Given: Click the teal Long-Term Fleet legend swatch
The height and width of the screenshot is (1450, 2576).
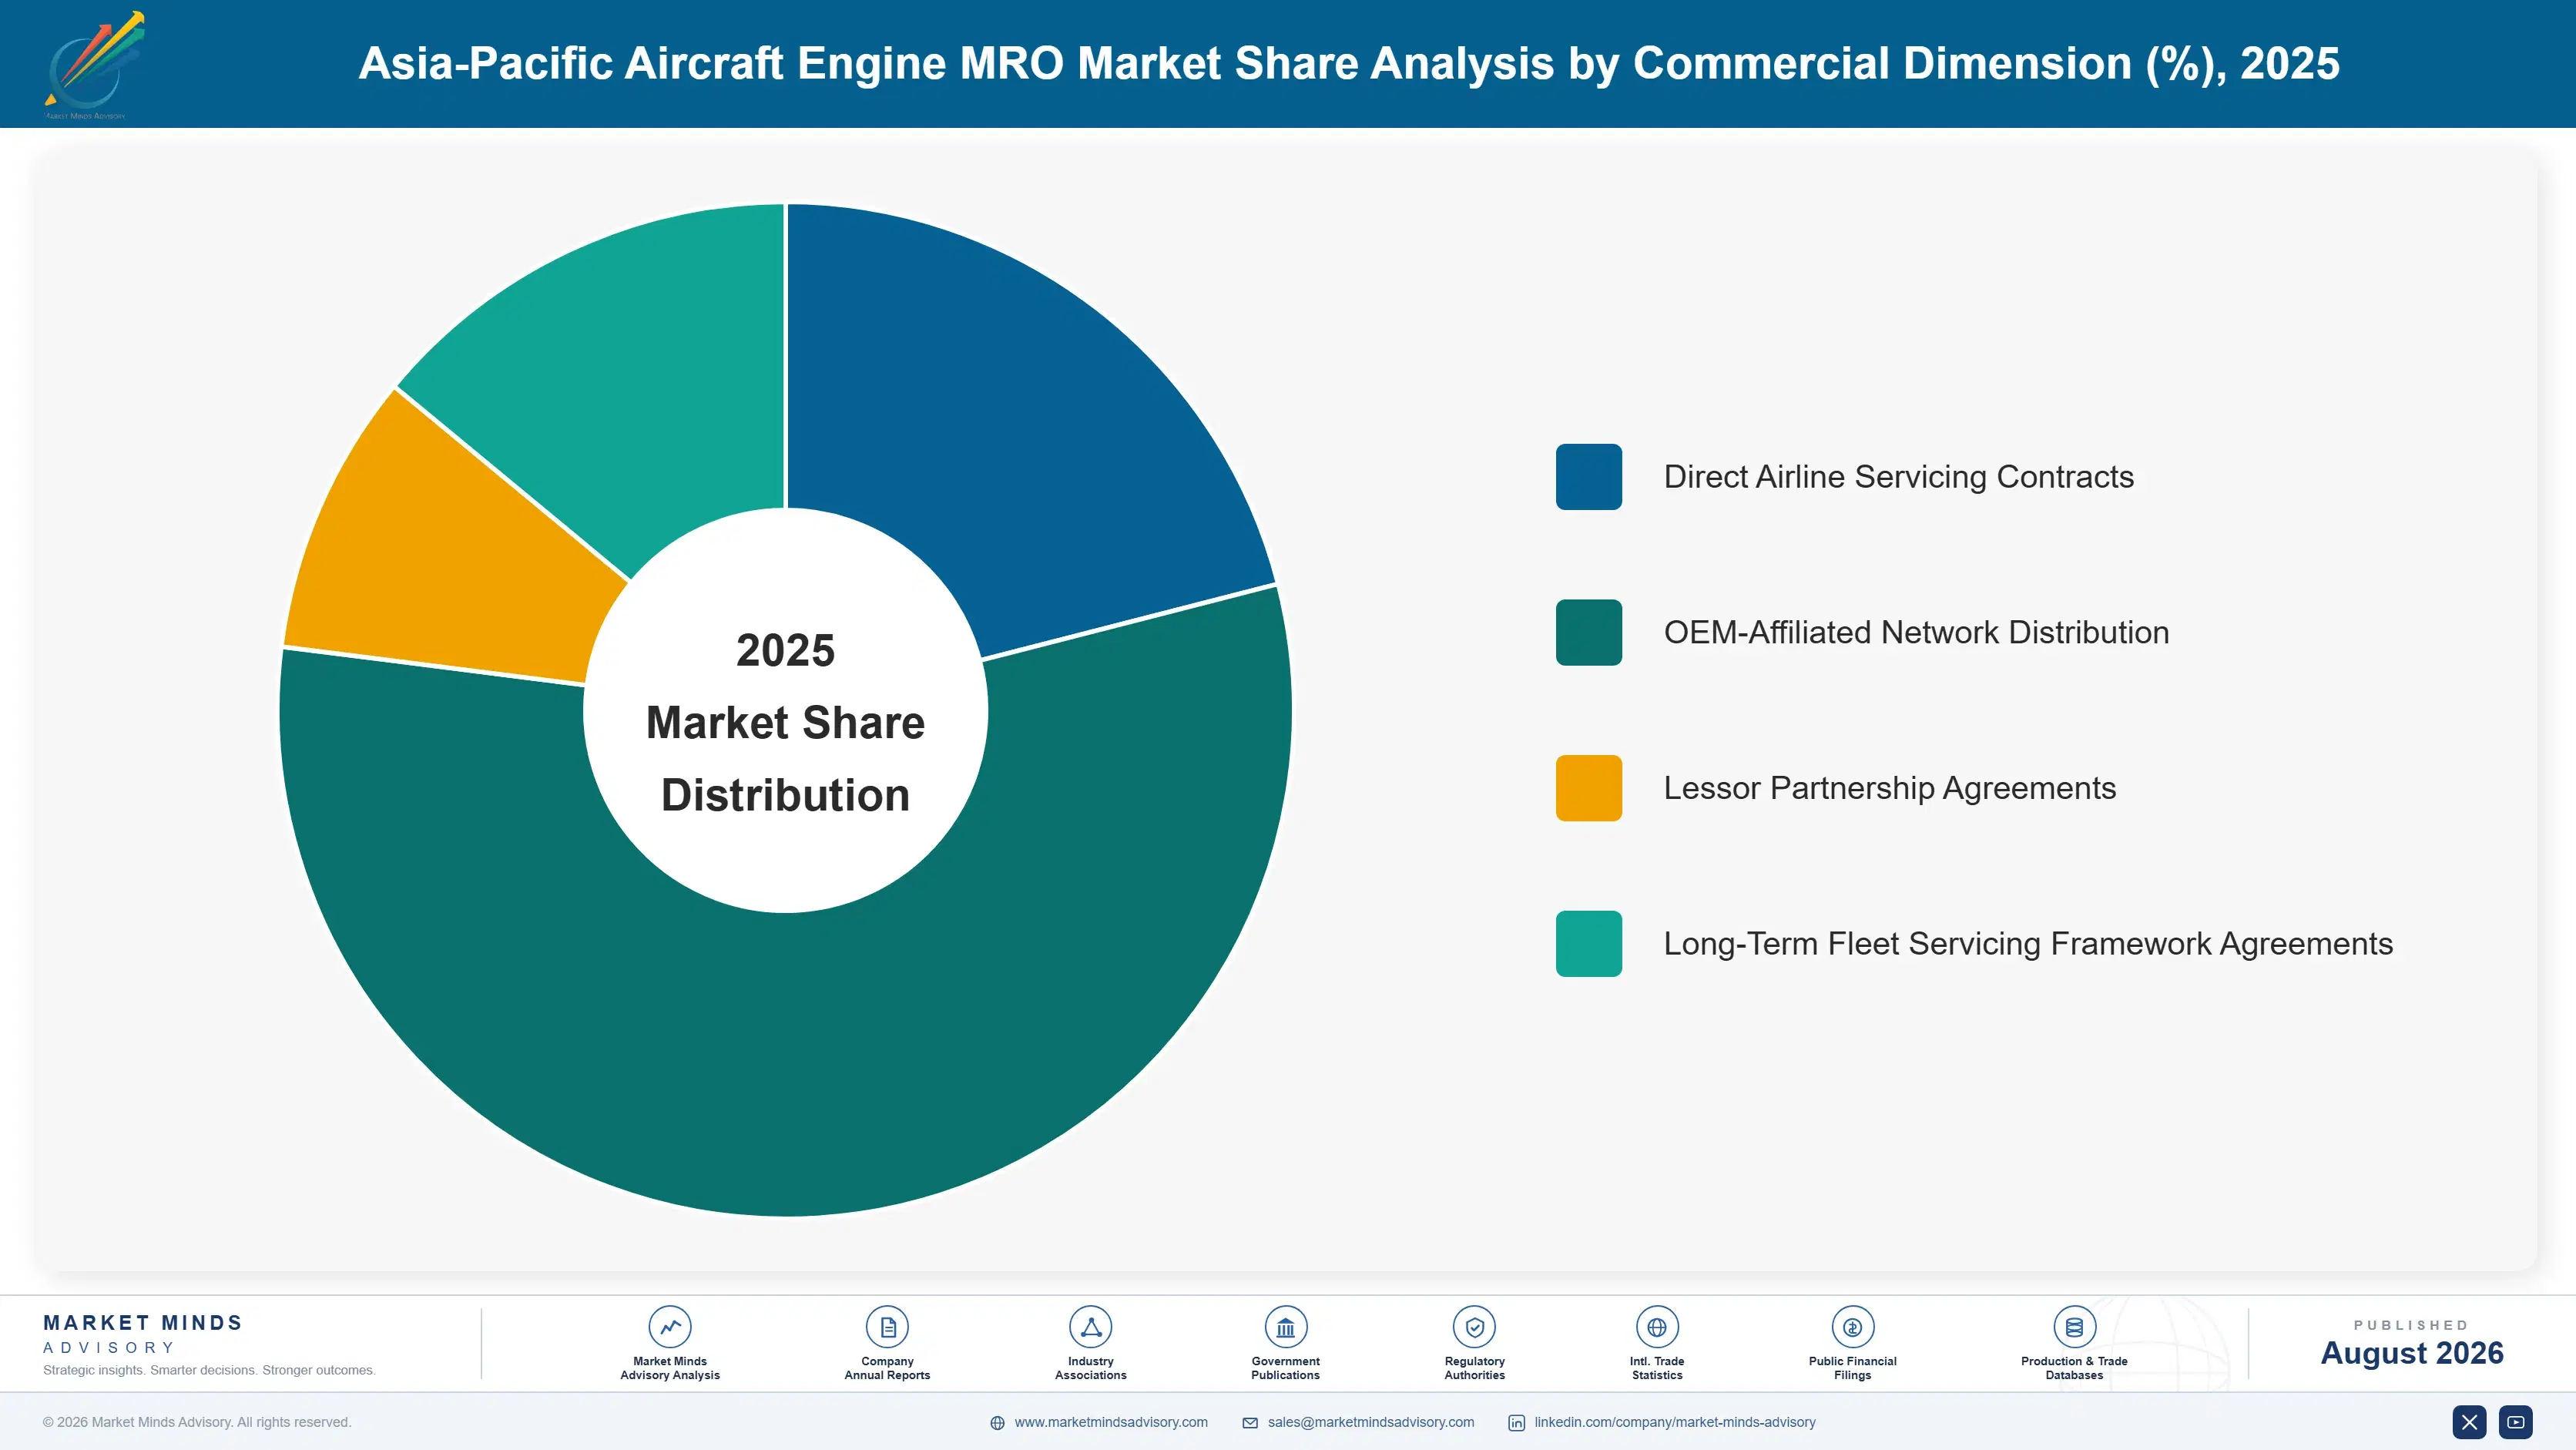Looking at the screenshot, I should pyautogui.click(x=1588, y=944).
